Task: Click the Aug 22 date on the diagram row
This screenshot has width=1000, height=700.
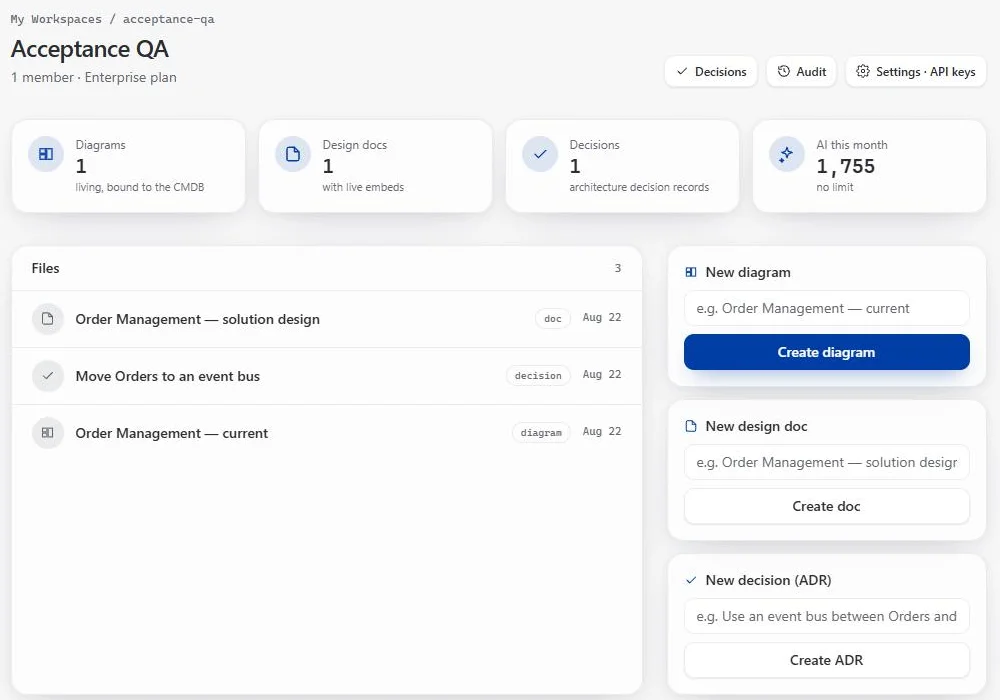Action: pyautogui.click(x=601, y=432)
